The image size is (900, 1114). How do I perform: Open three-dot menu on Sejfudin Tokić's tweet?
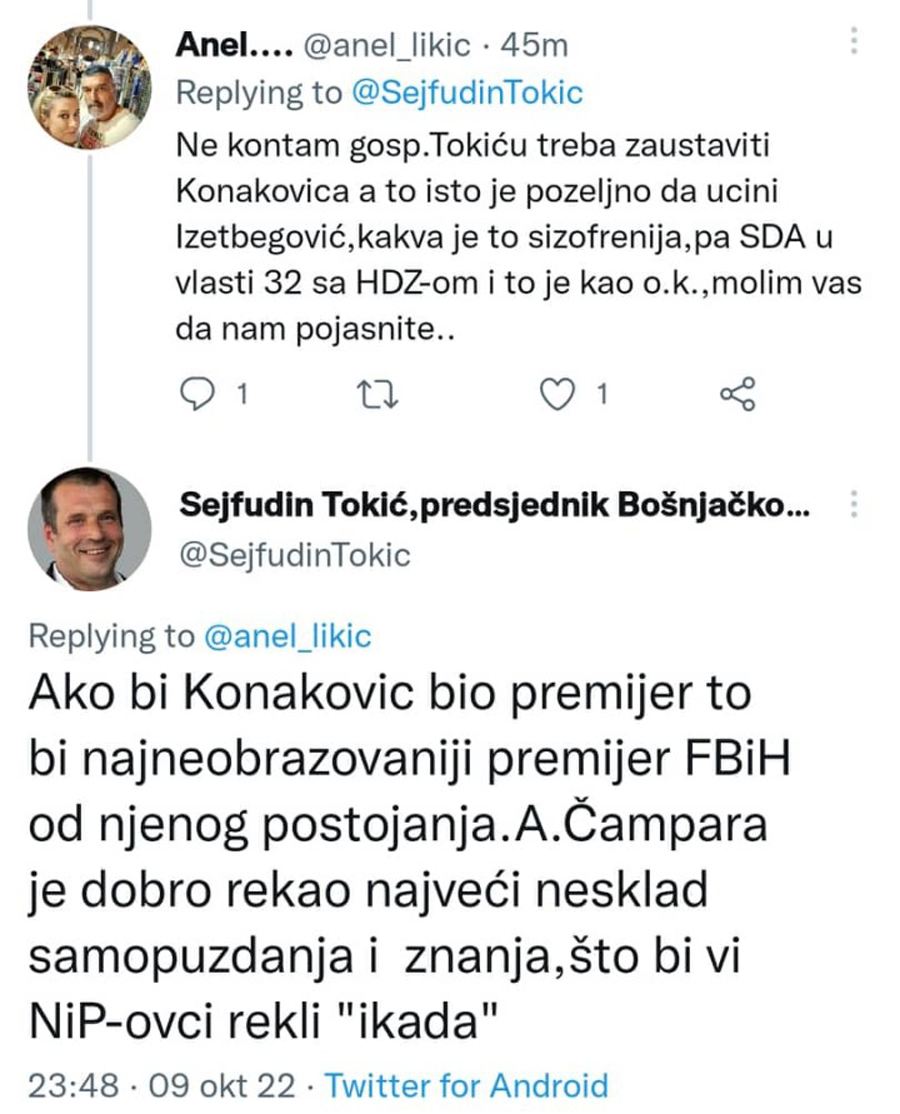(x=853, y=504)
